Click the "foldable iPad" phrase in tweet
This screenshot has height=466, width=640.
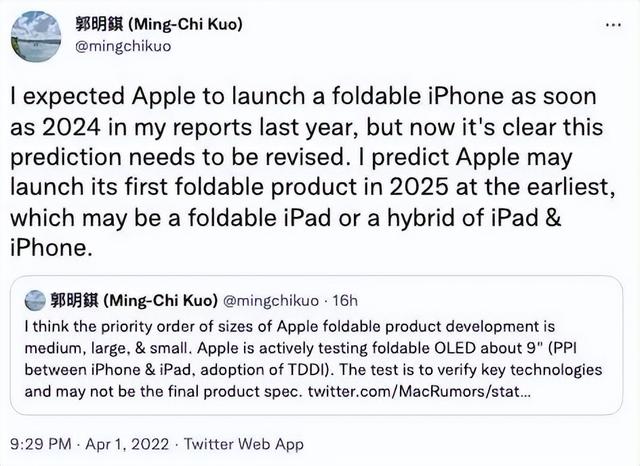(x=260, y=217)
